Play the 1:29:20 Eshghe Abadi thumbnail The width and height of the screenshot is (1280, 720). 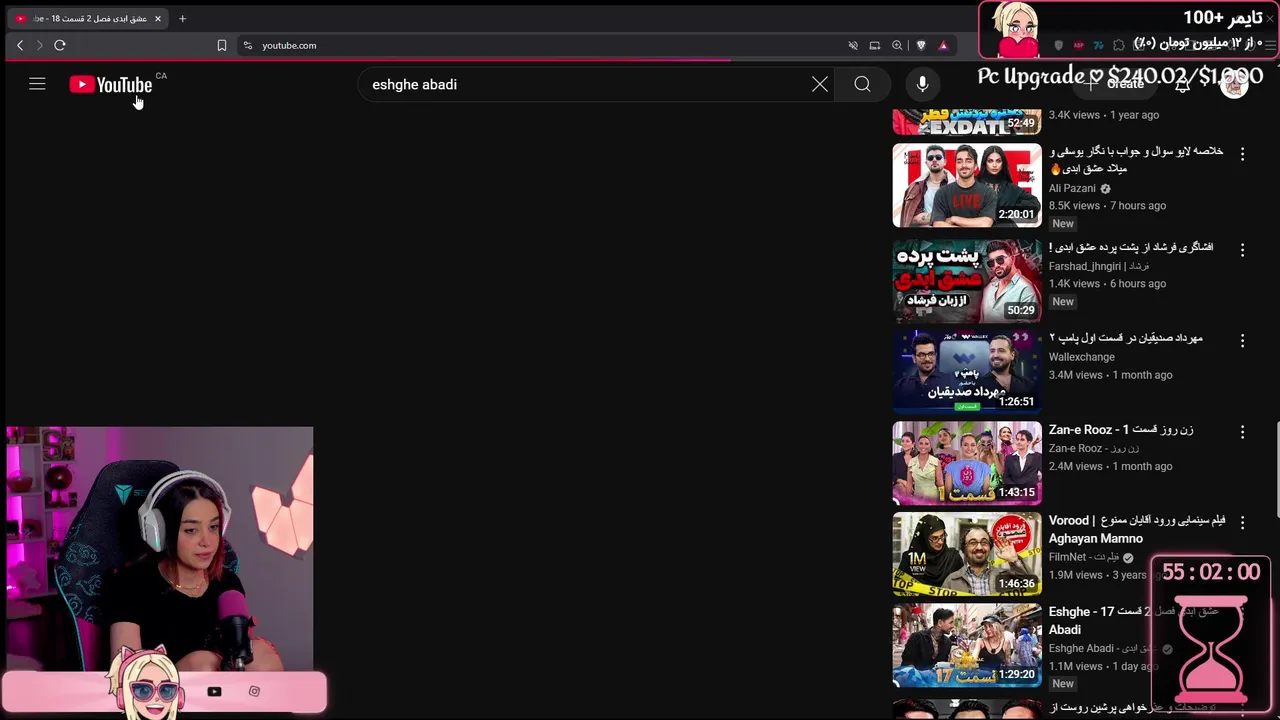tap(967, 645)
